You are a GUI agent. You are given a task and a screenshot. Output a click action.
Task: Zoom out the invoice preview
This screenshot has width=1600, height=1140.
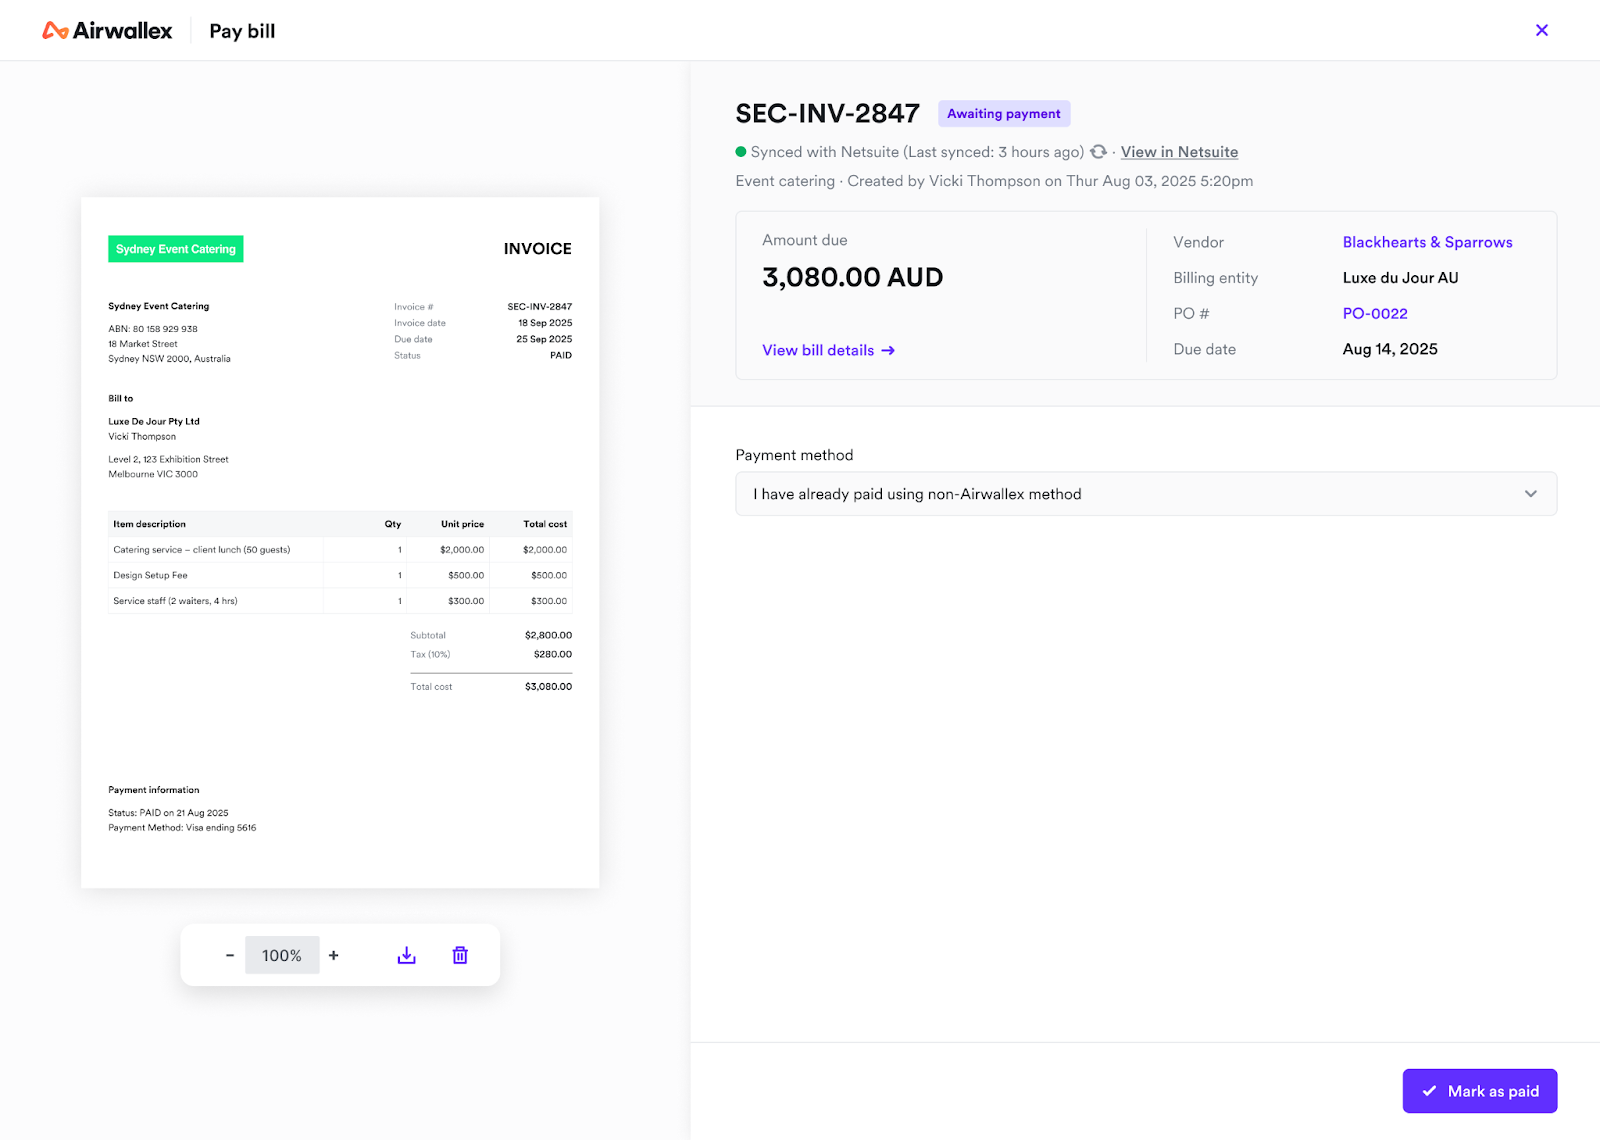pos(230,955)
